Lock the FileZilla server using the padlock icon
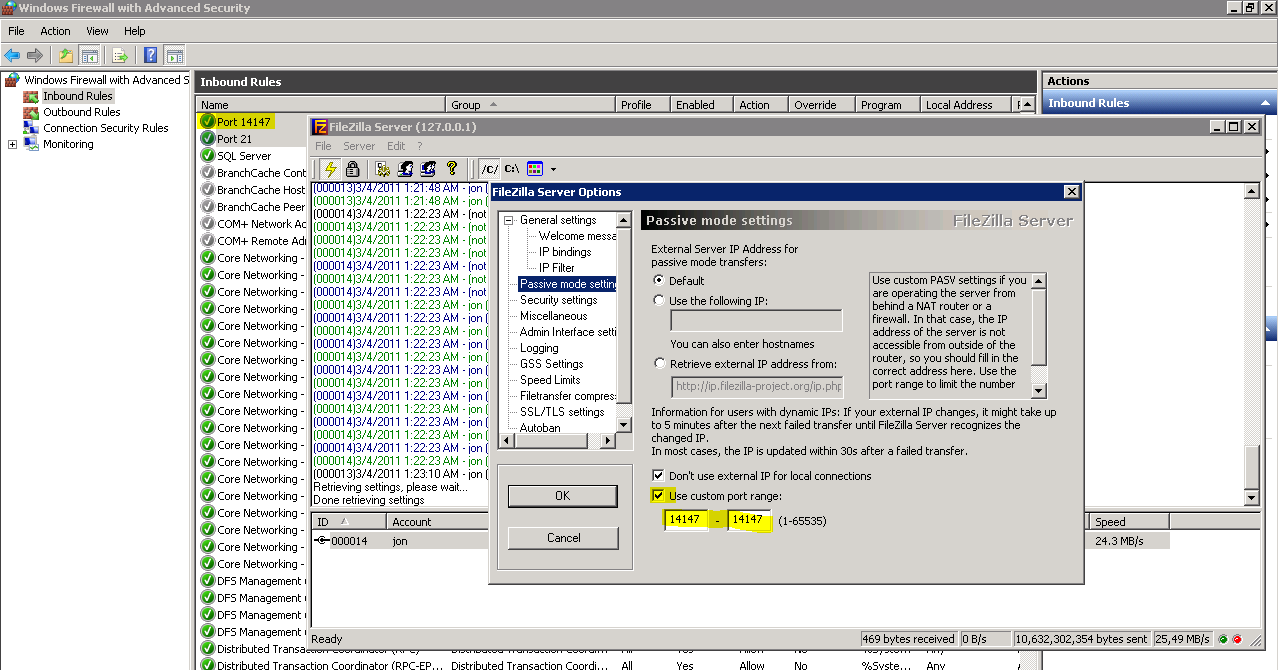This screenshot has height=670, width=1278. click(352, 168)
